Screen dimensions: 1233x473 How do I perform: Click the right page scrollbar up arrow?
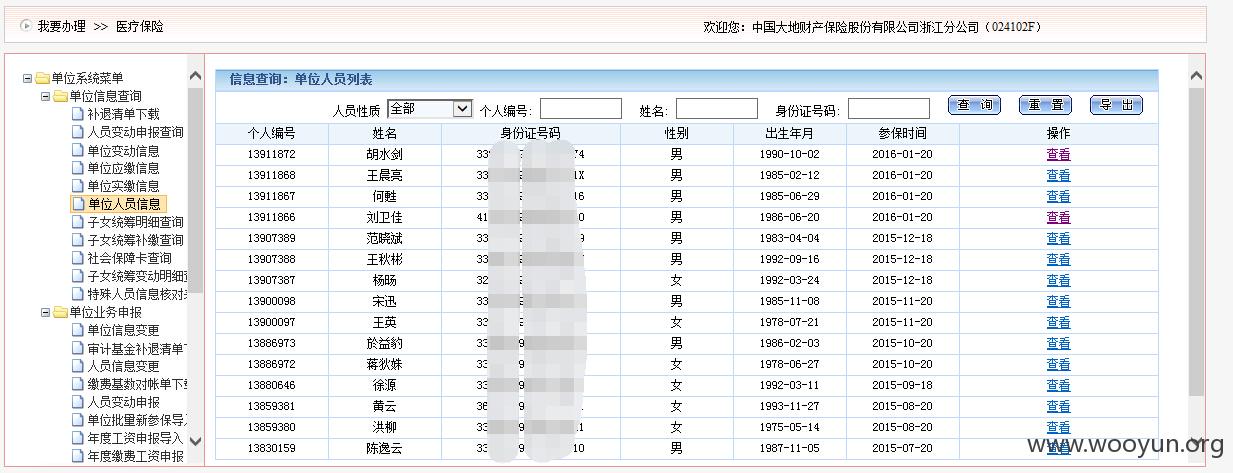pyautogui.click(x=1196, y=75)
